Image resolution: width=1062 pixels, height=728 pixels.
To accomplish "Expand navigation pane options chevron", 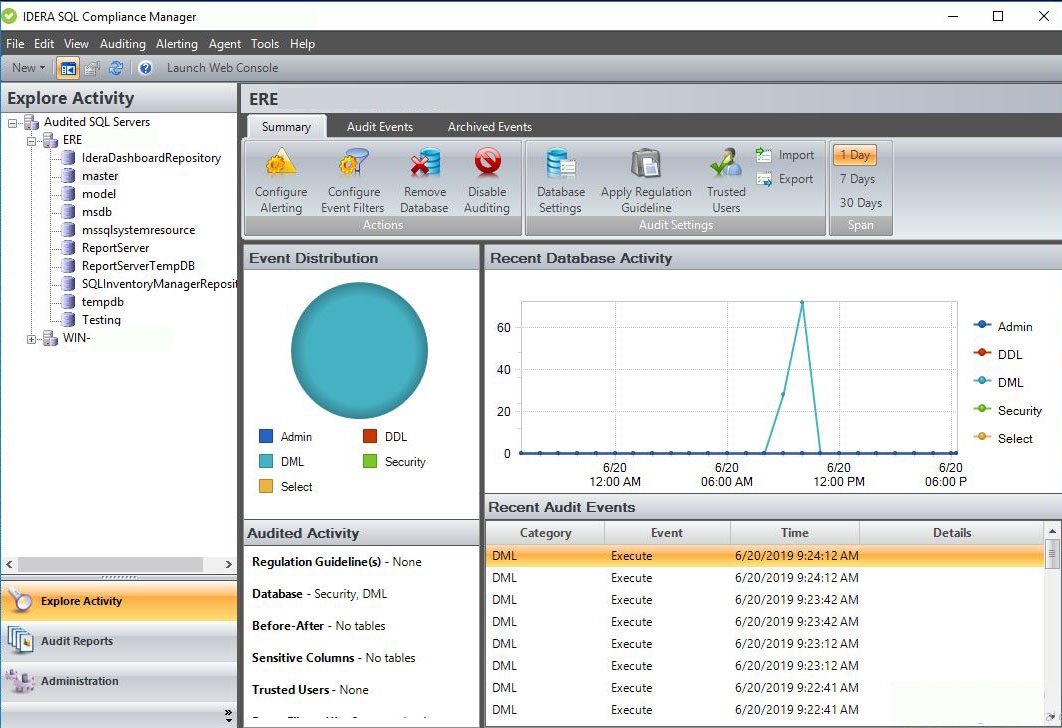I will tap(228, 715).
